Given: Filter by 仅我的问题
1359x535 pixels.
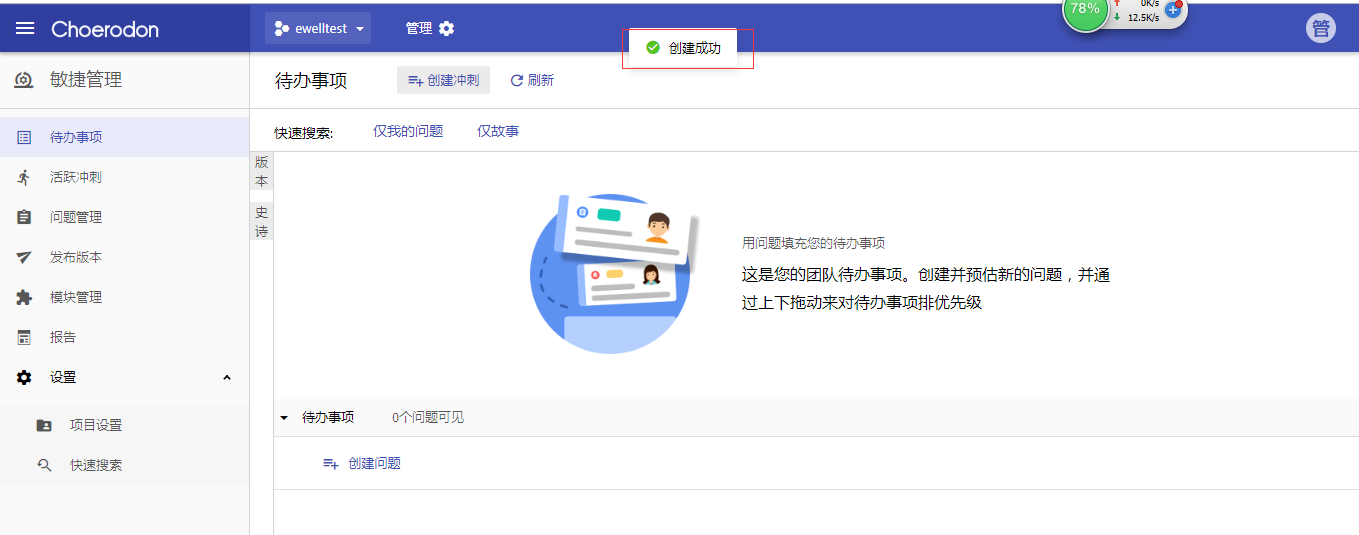Looking at the screenshot, I should [x=408, y=131].
